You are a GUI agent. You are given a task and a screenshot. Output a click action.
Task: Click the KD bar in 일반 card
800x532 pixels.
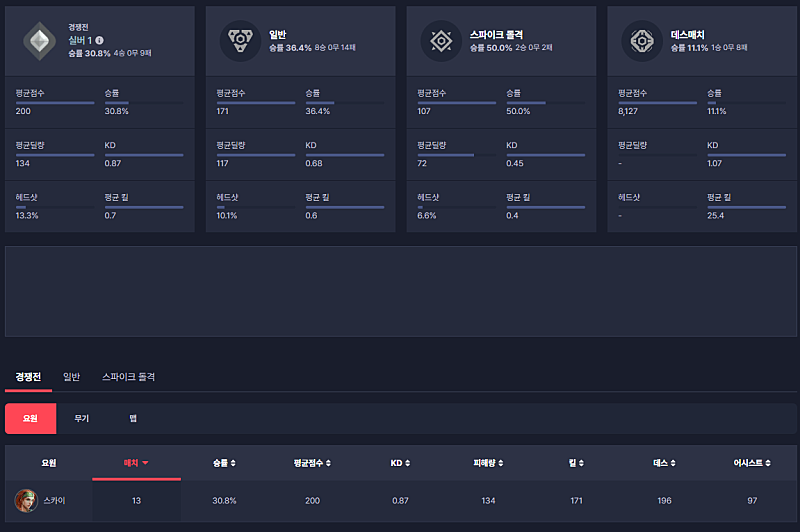(345, 155)
